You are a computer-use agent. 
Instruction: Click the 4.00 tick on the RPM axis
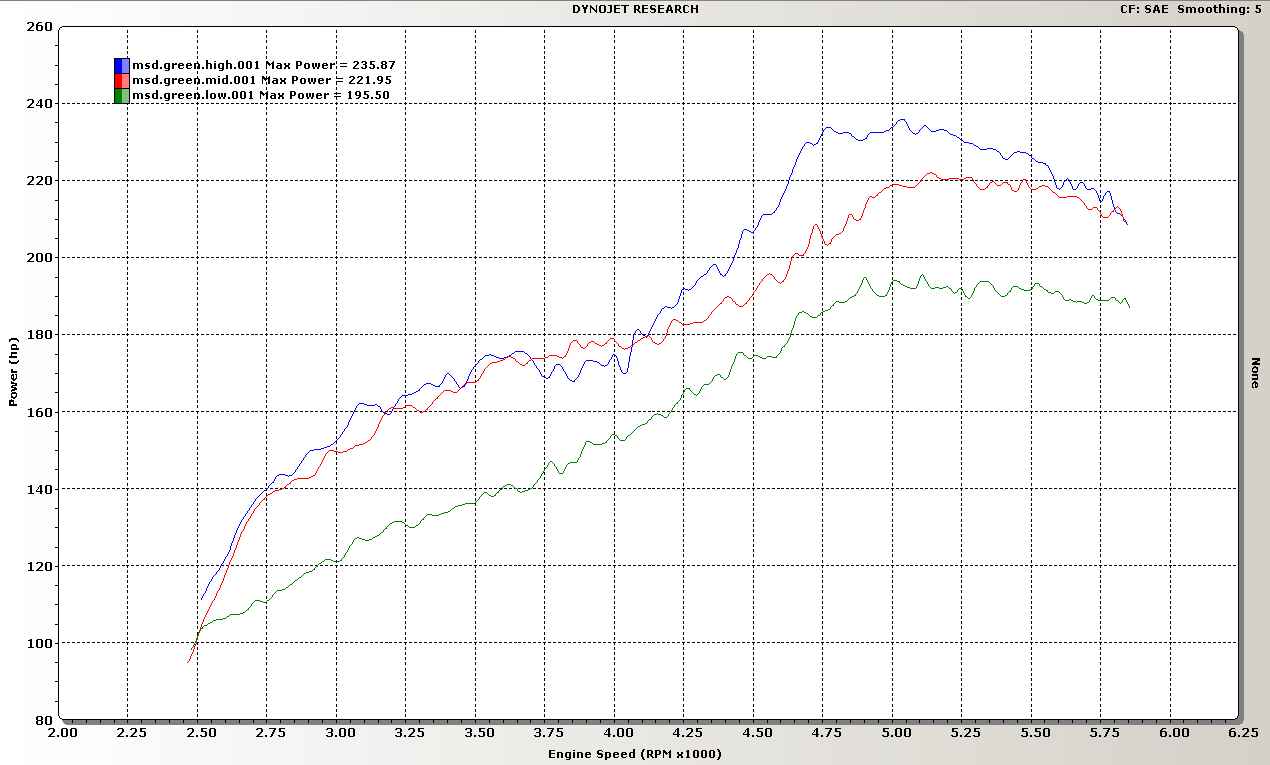point(618,733)
